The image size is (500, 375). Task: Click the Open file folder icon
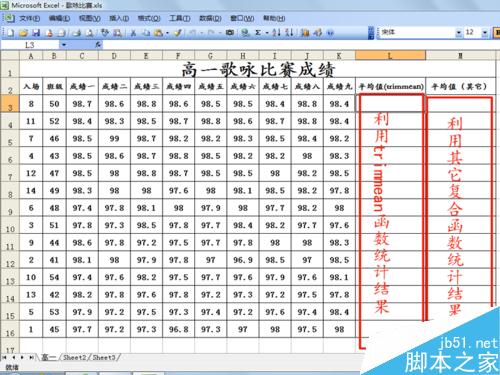(x=23, y=33)
